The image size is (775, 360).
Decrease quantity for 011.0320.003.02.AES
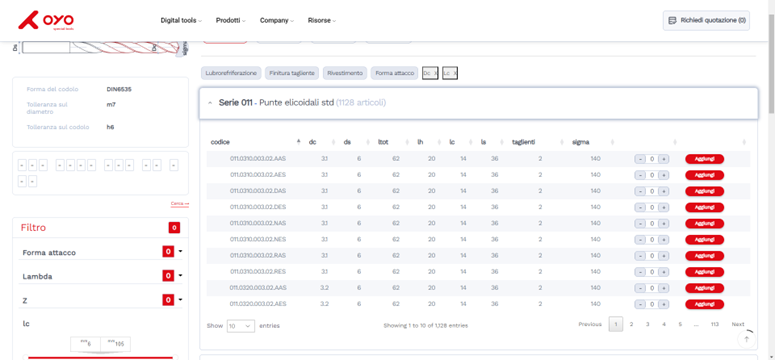click(640, 304)
